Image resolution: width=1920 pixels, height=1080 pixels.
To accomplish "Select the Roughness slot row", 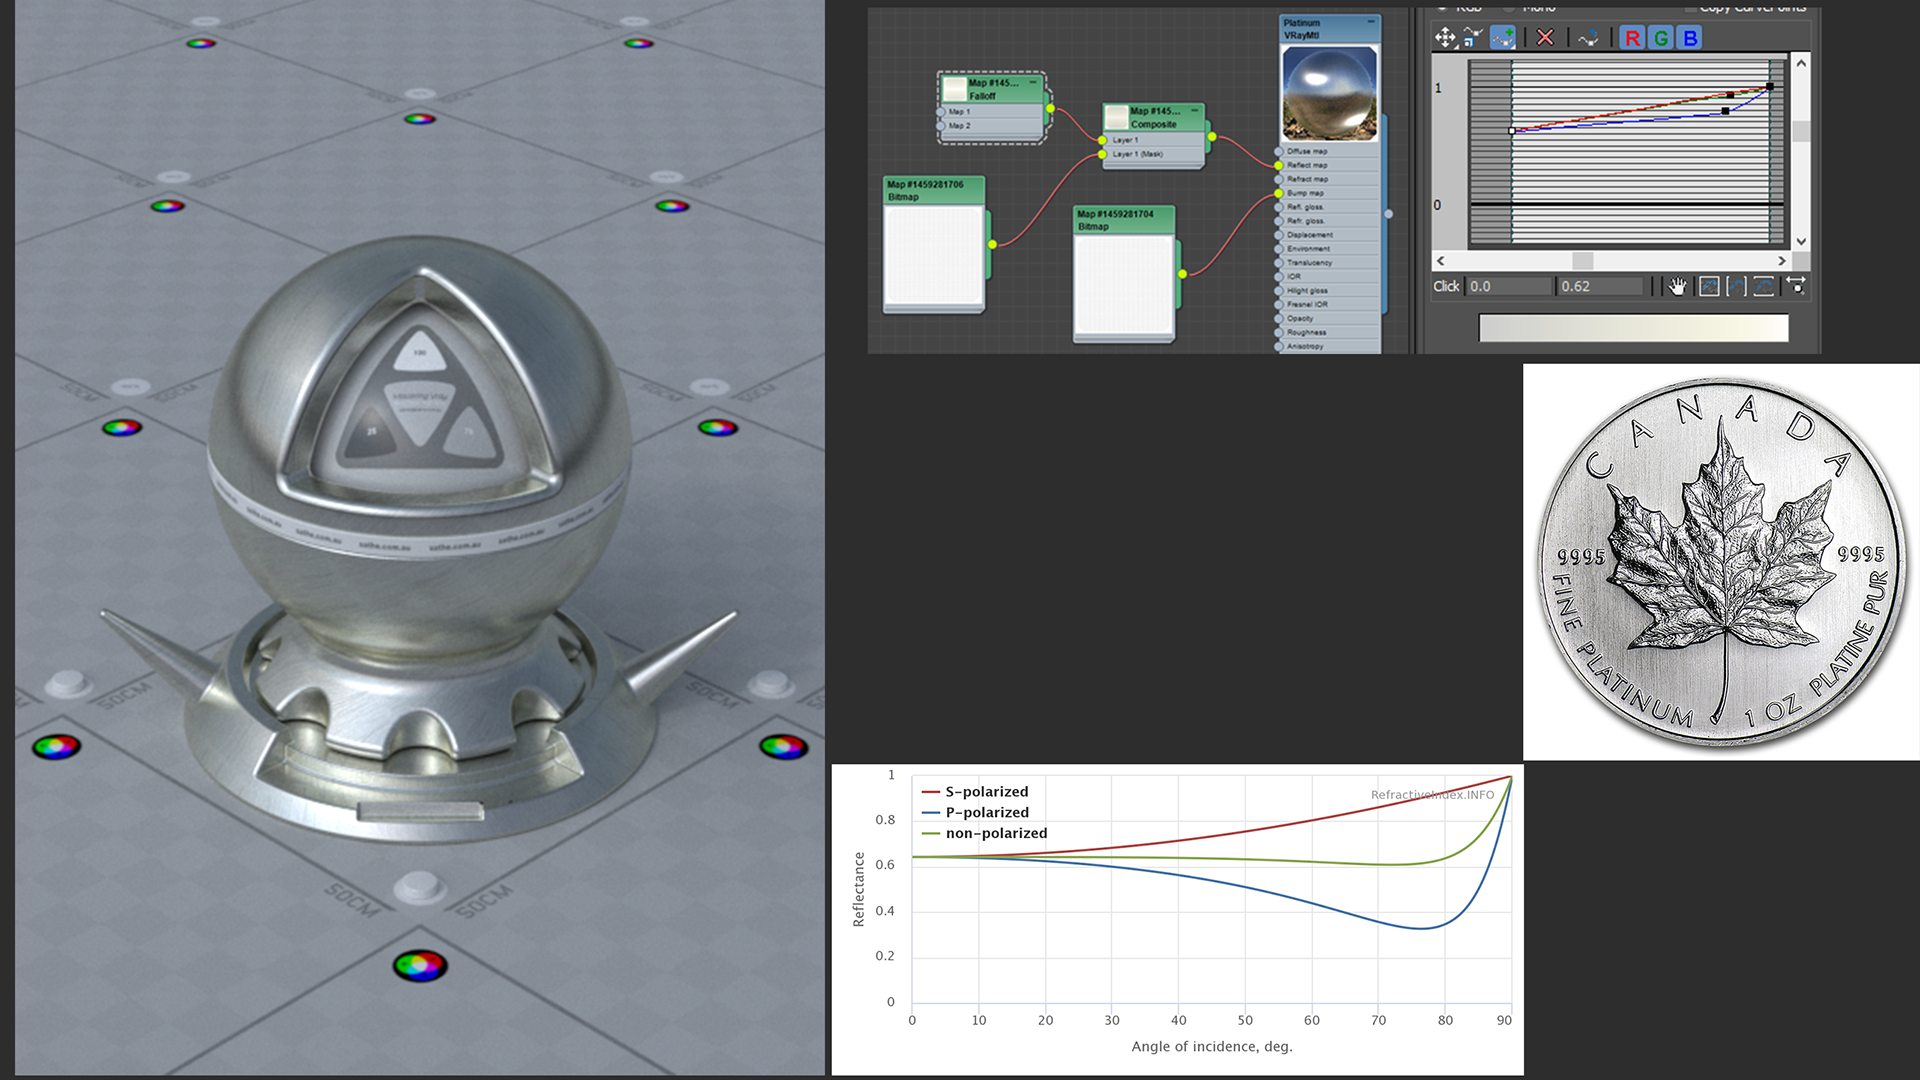I will [1328, 333].
